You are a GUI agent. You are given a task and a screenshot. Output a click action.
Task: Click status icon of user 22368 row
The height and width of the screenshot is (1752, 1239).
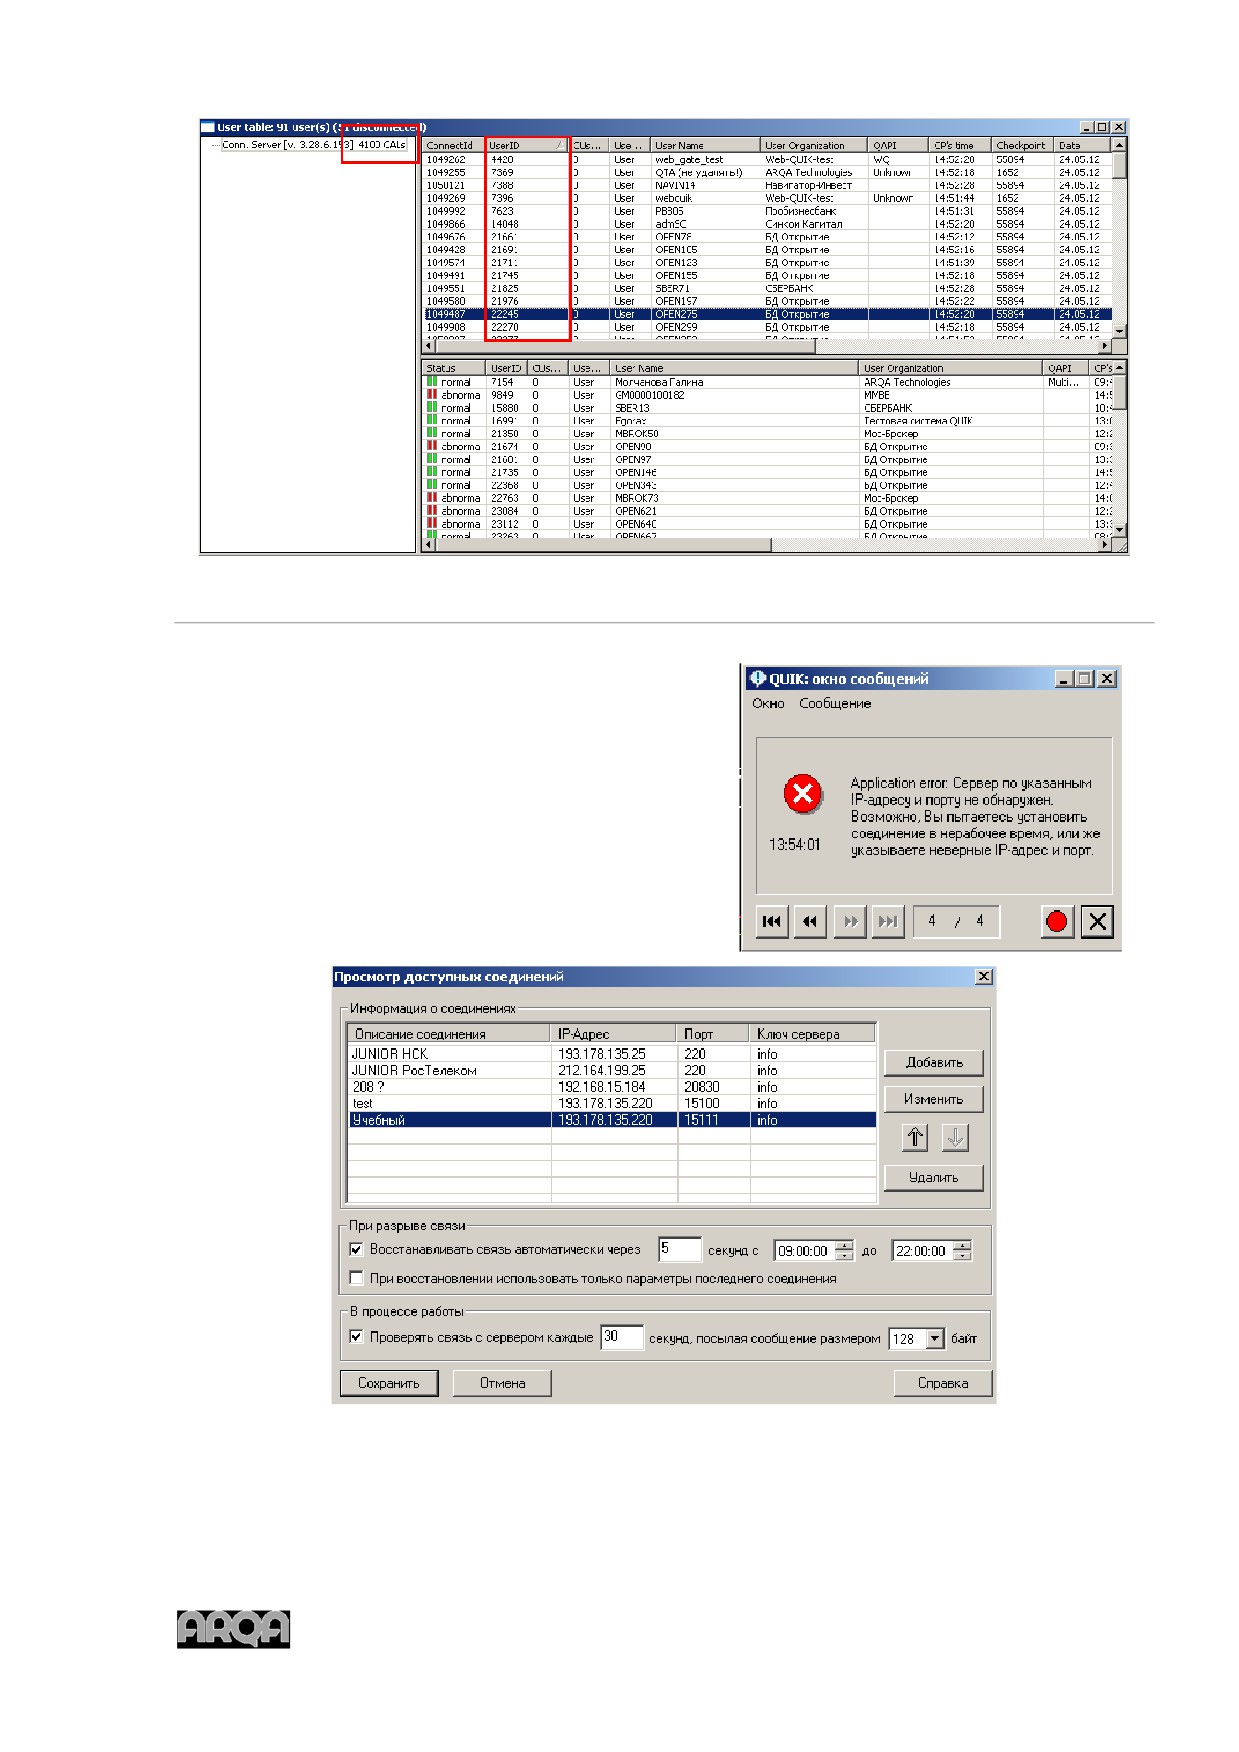click(432, 485)
